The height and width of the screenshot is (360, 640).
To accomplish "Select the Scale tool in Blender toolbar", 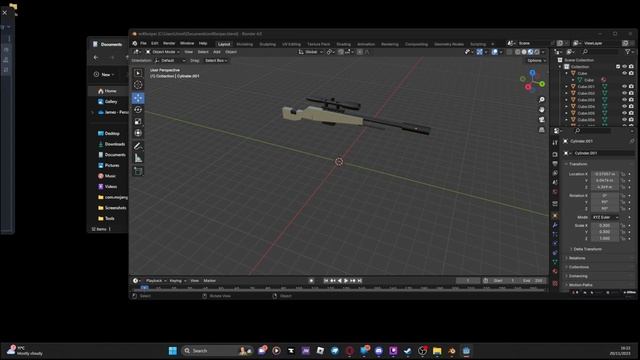I will point(138,121).
